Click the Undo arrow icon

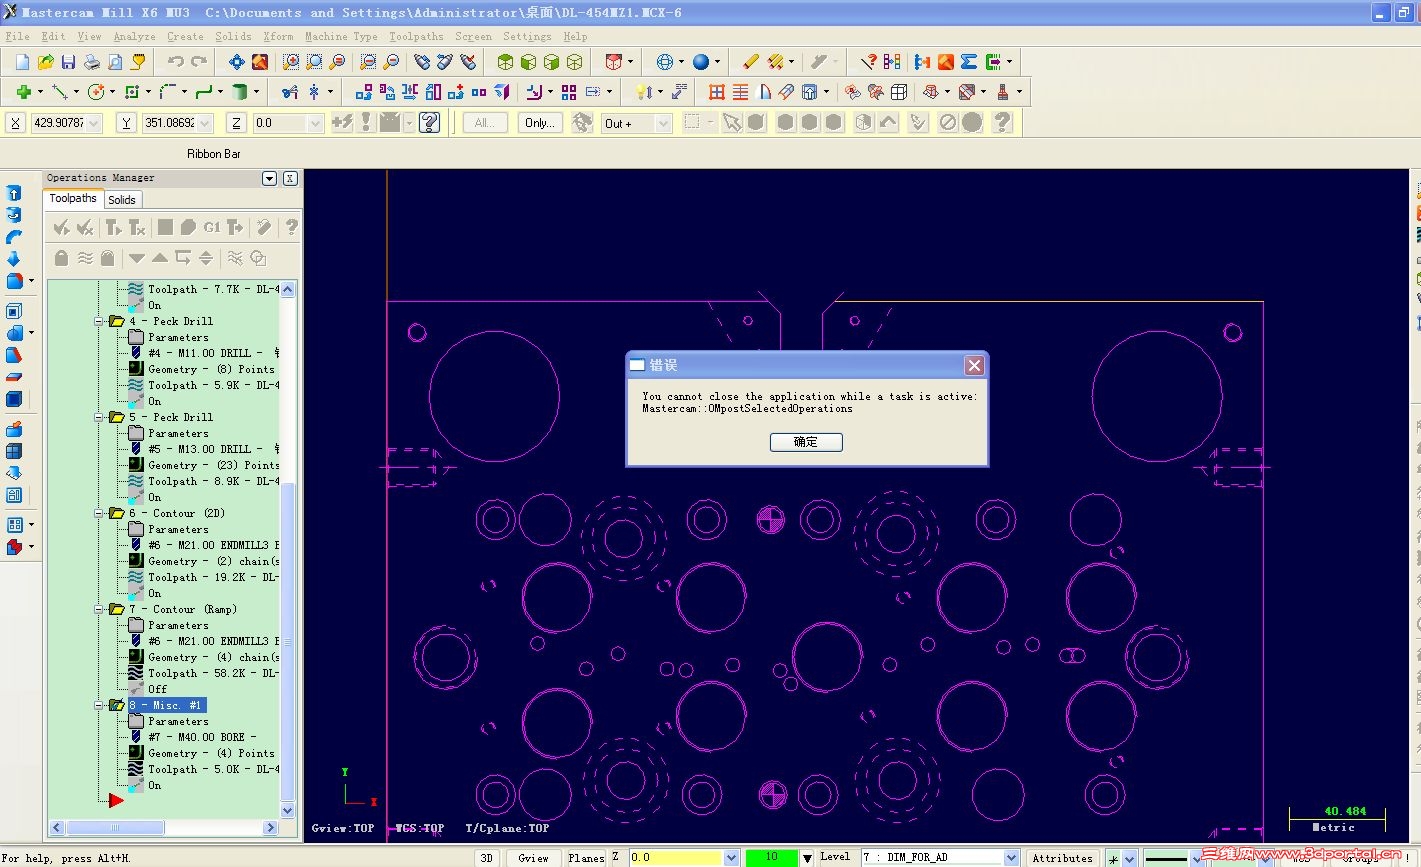[176, 62]
